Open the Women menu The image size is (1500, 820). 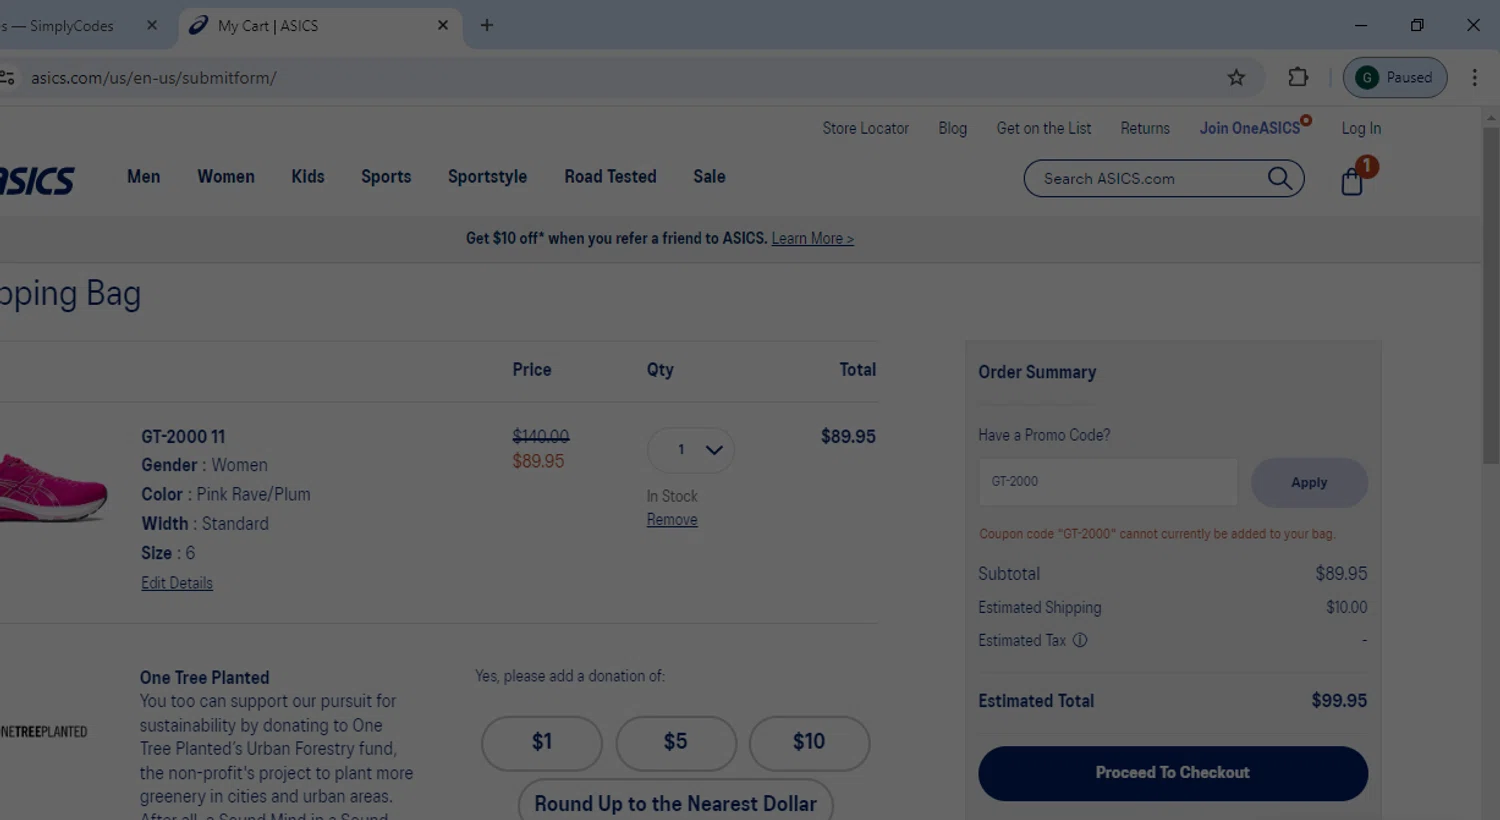point(226,176)
